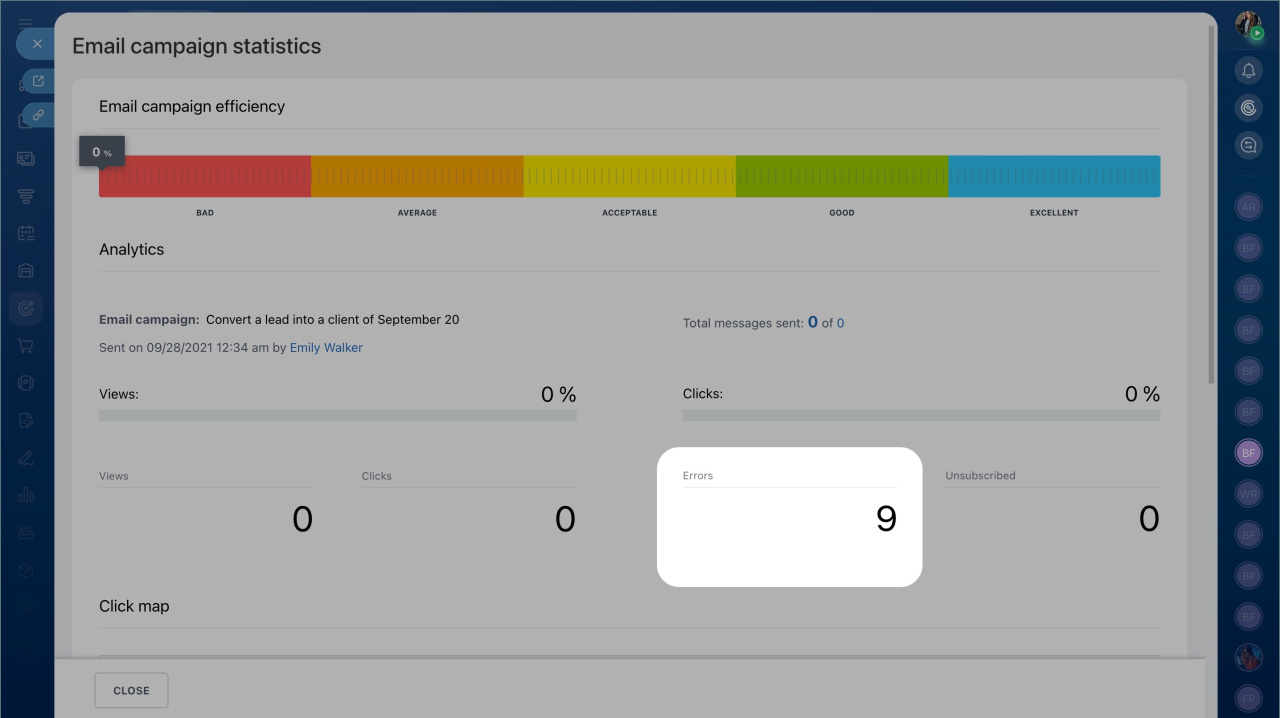Open the calendar icon in left sidebar
Screen dimensions: 1280x718
tap(26, 233)
